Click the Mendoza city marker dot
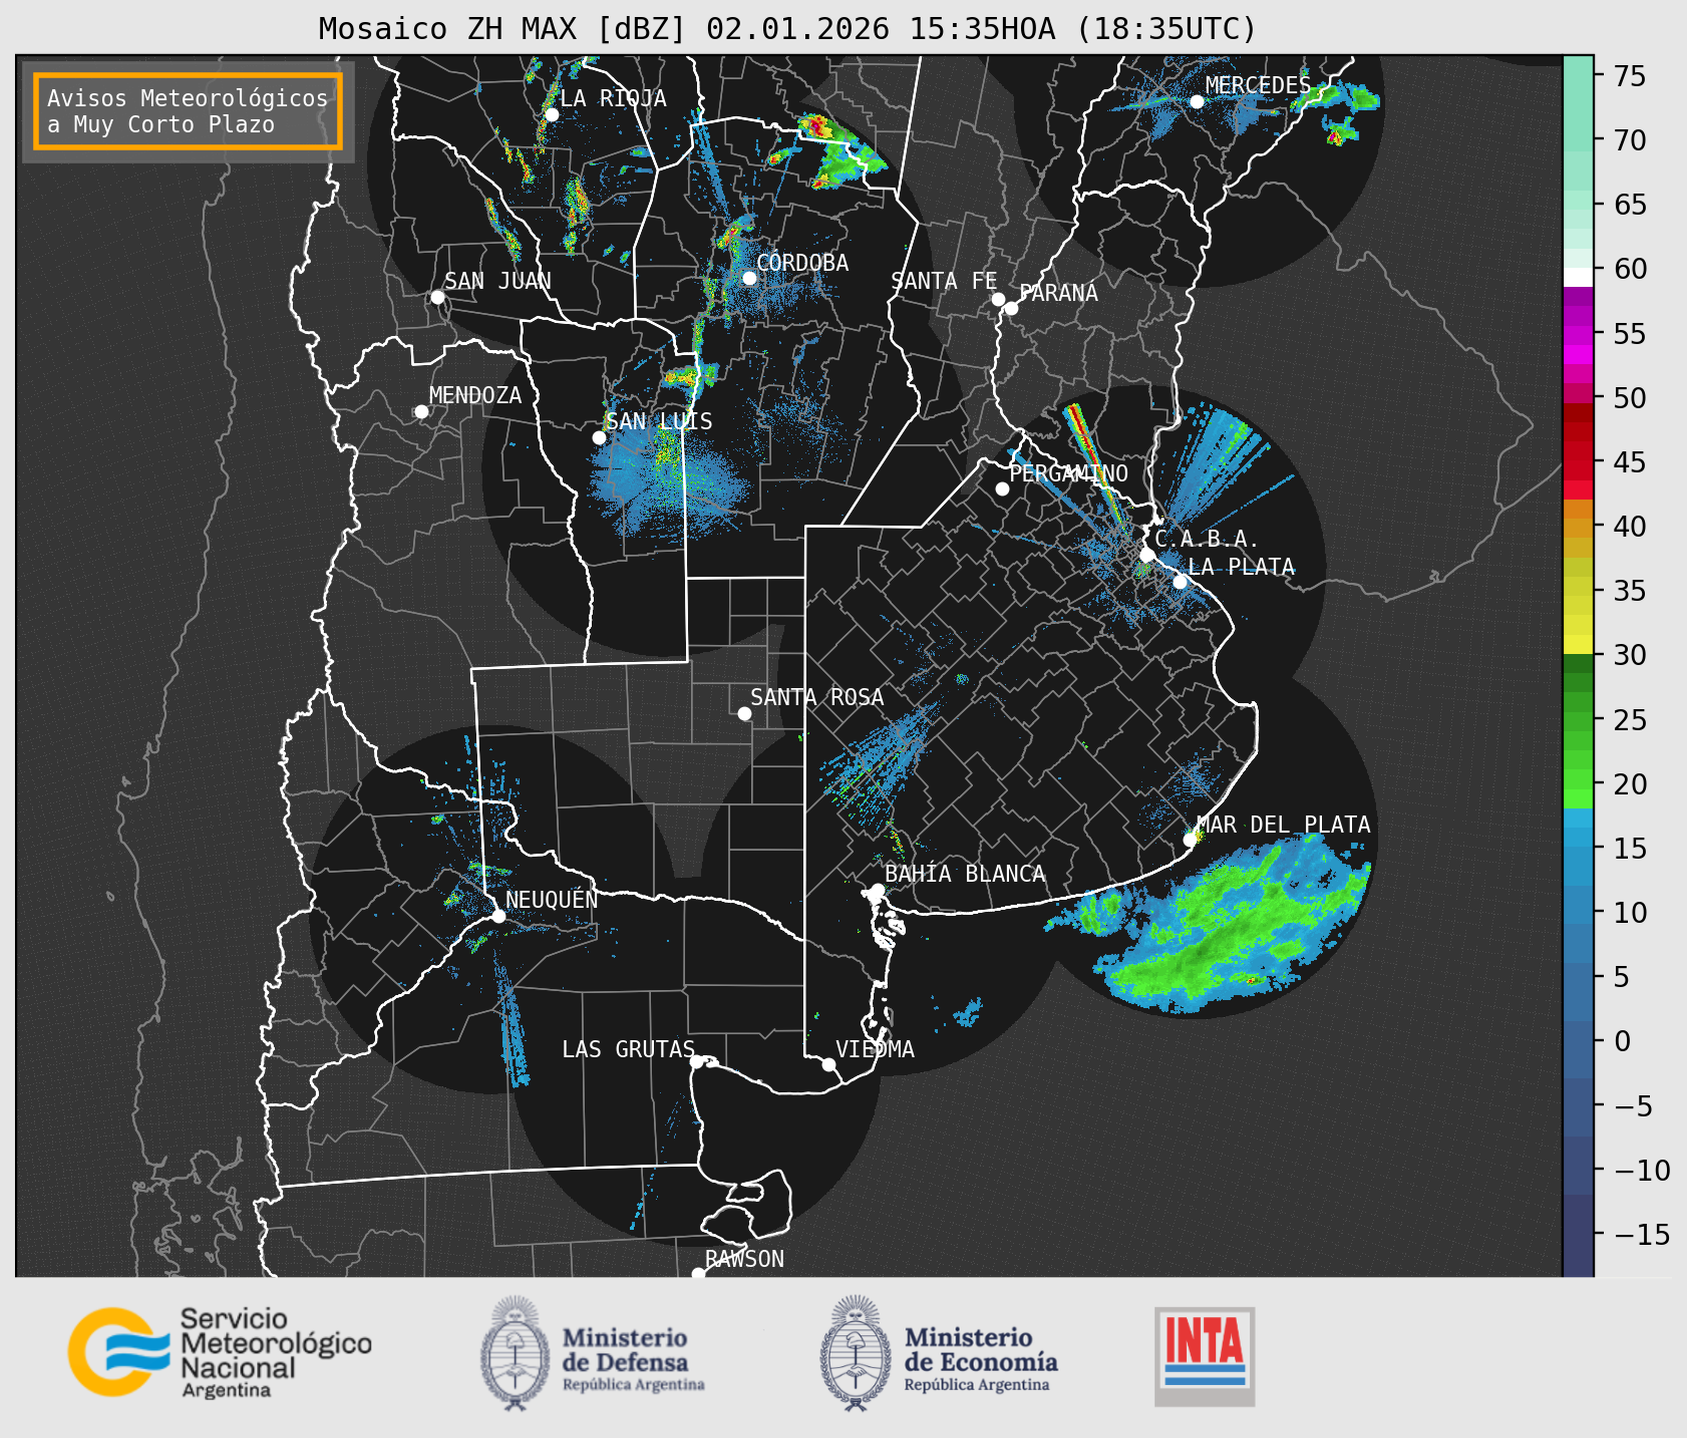1687x1438 pixels. point(421,412)
